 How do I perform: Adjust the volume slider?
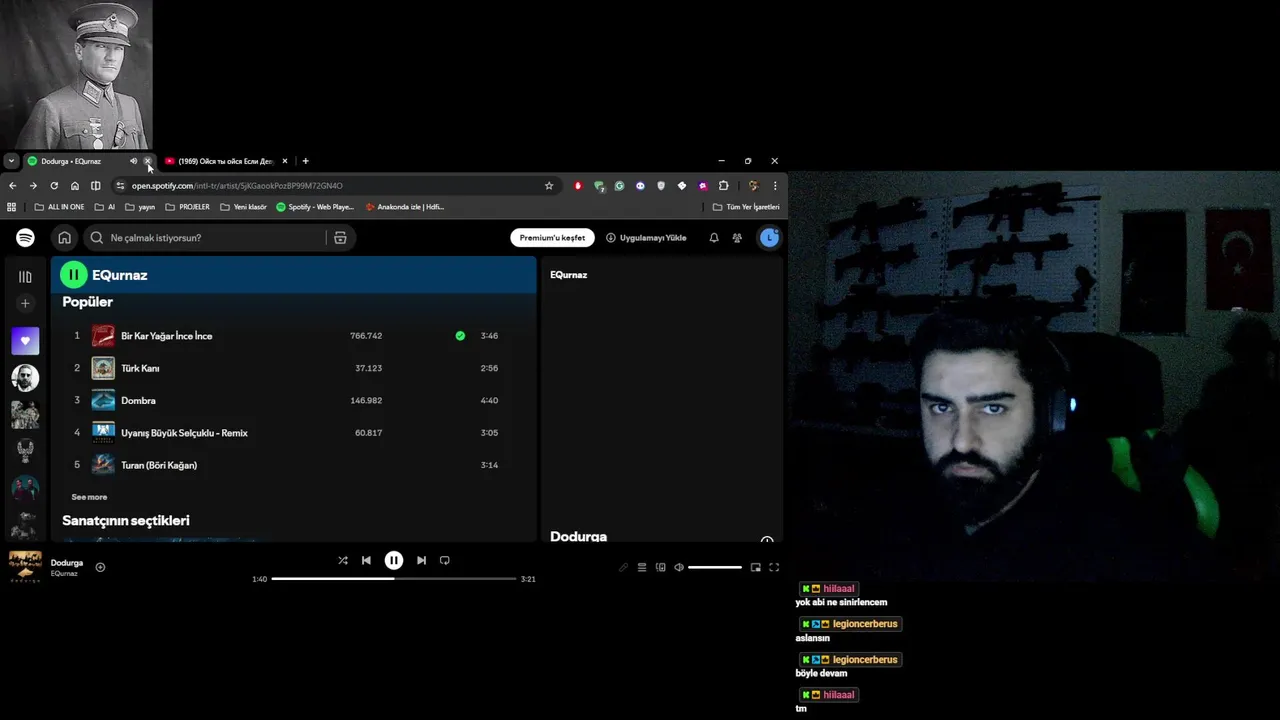715,567
